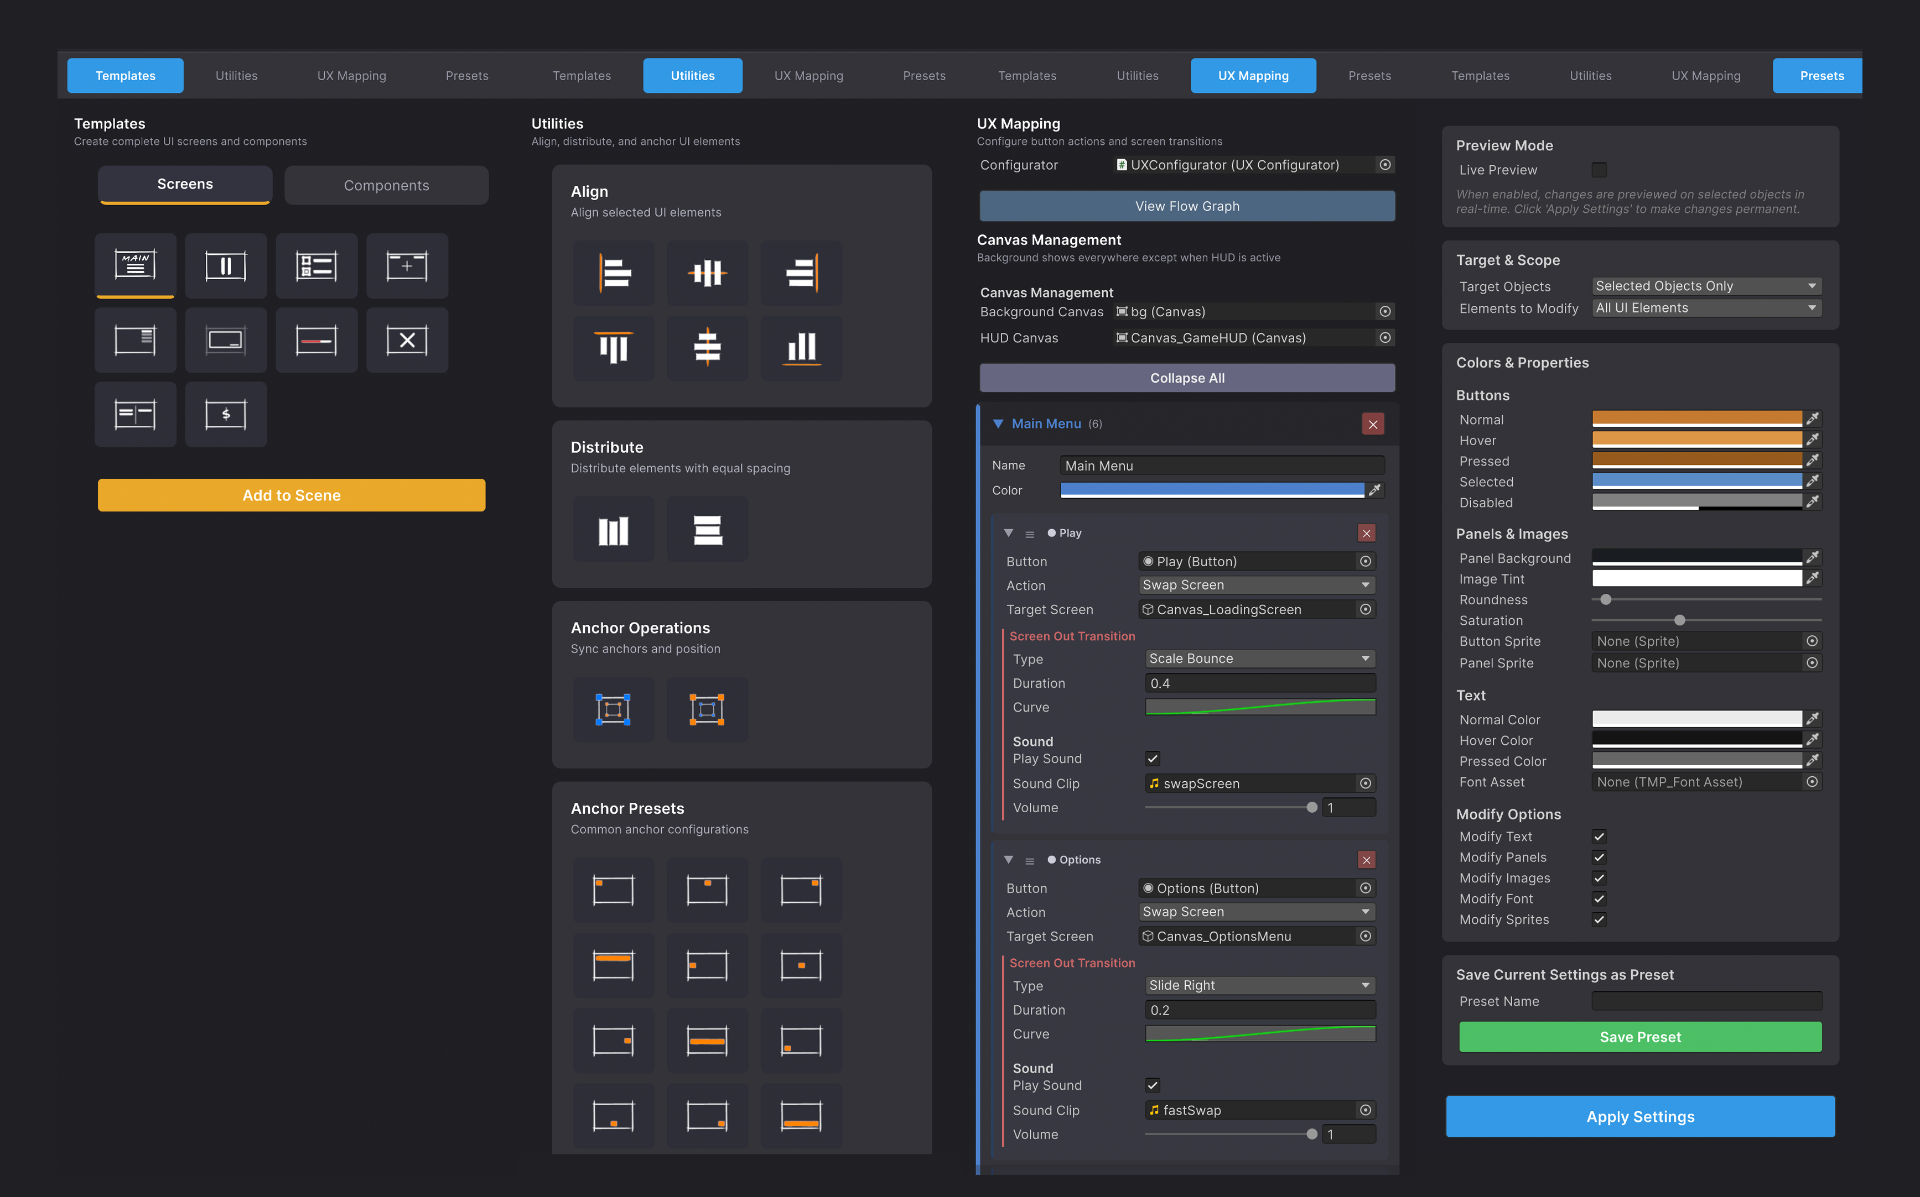Click View Flow Graph button
The height and width of the screenshot is (1197, 1920).
pos(1187,206)
